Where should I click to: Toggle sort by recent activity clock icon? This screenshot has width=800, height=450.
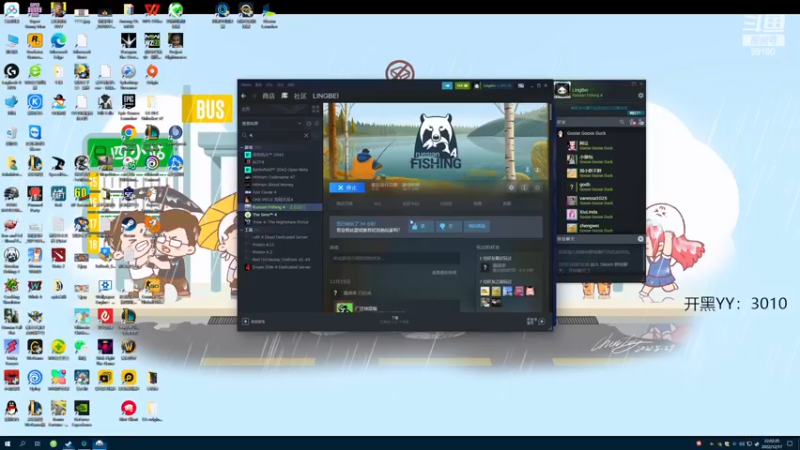pos(309,123)
